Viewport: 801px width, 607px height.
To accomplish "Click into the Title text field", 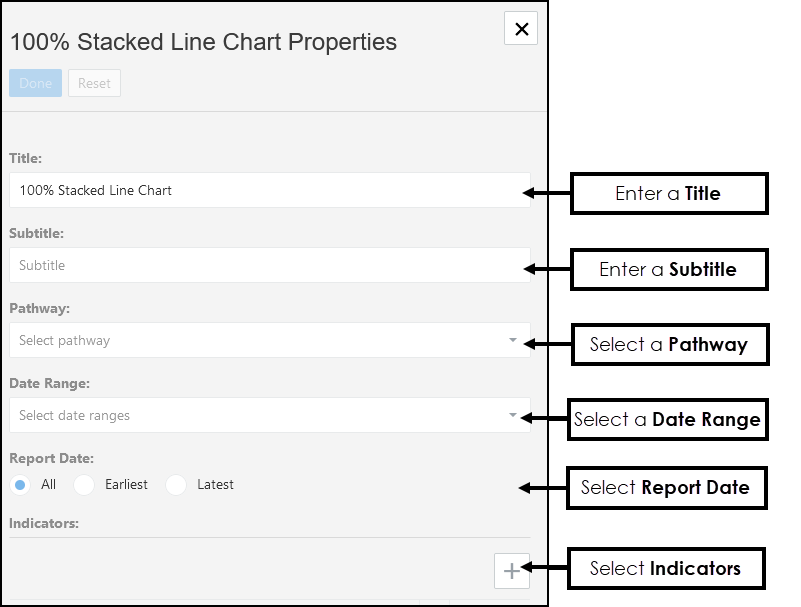I will point(268,190).
